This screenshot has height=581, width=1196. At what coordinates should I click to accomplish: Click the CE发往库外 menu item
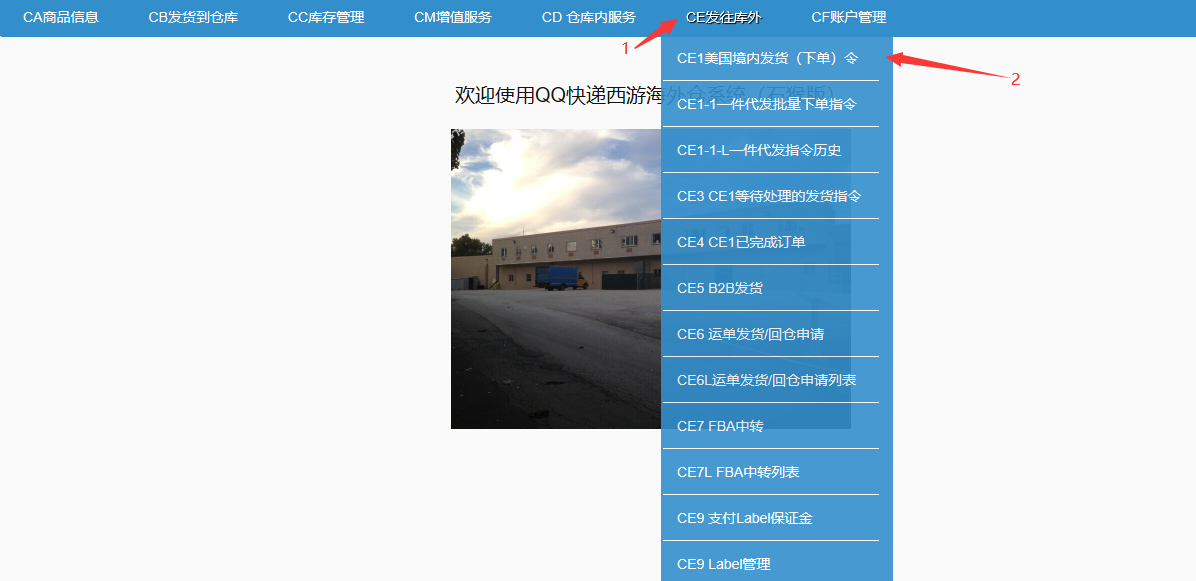pos(723,18)
